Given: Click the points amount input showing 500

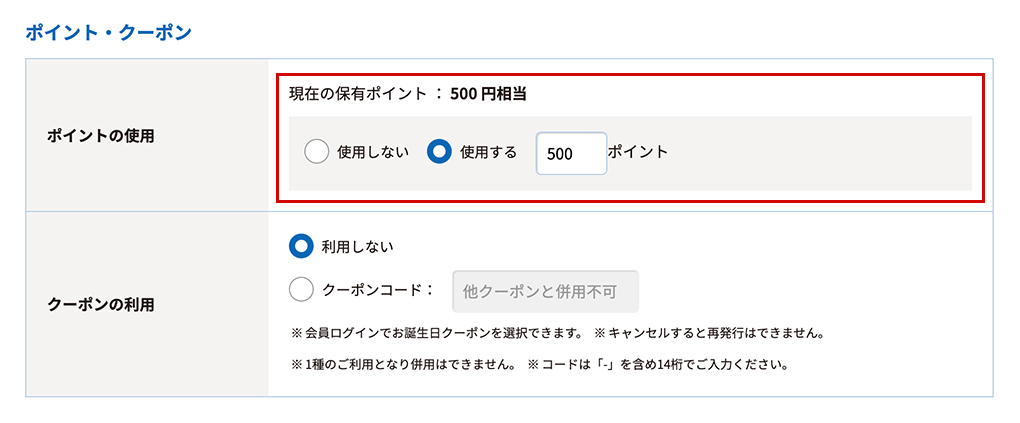Looking at the screenshot, I should tap(571, 153).
